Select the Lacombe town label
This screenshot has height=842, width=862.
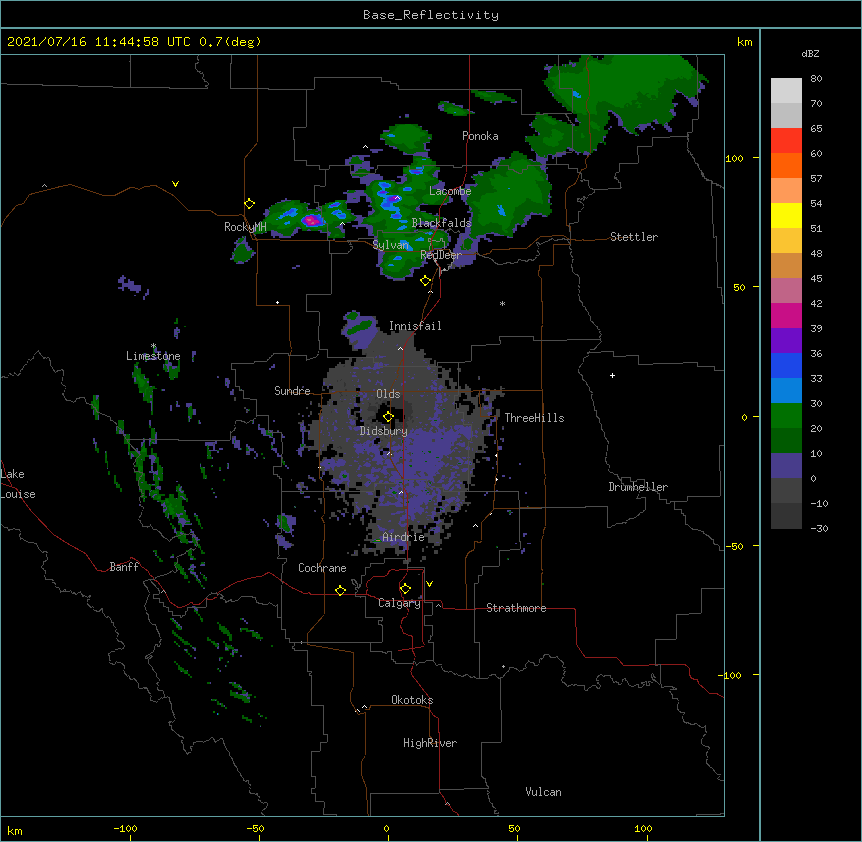[x=450, y=191]
